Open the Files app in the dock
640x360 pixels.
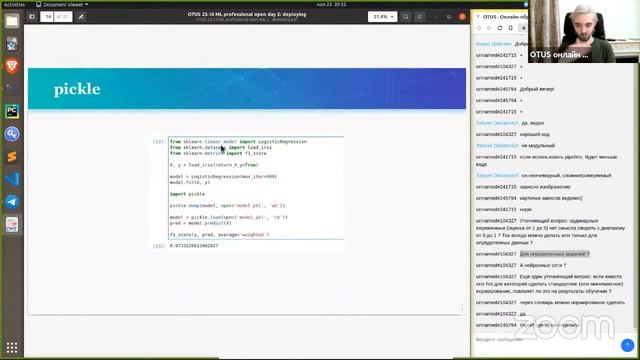coord(12,21)
